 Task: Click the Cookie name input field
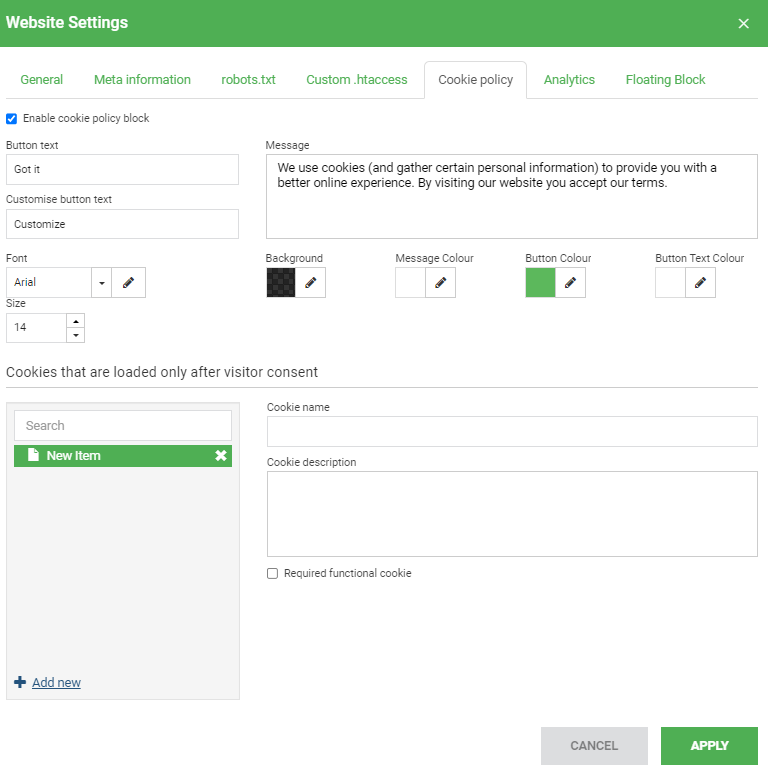(x=512, y=432)
